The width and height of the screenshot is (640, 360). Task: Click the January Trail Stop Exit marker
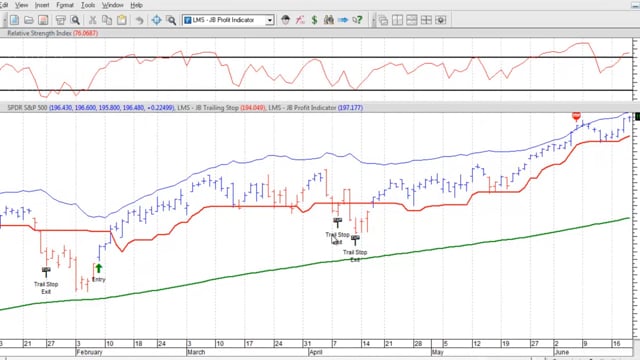pyautogui.click(x=46, y=271)
